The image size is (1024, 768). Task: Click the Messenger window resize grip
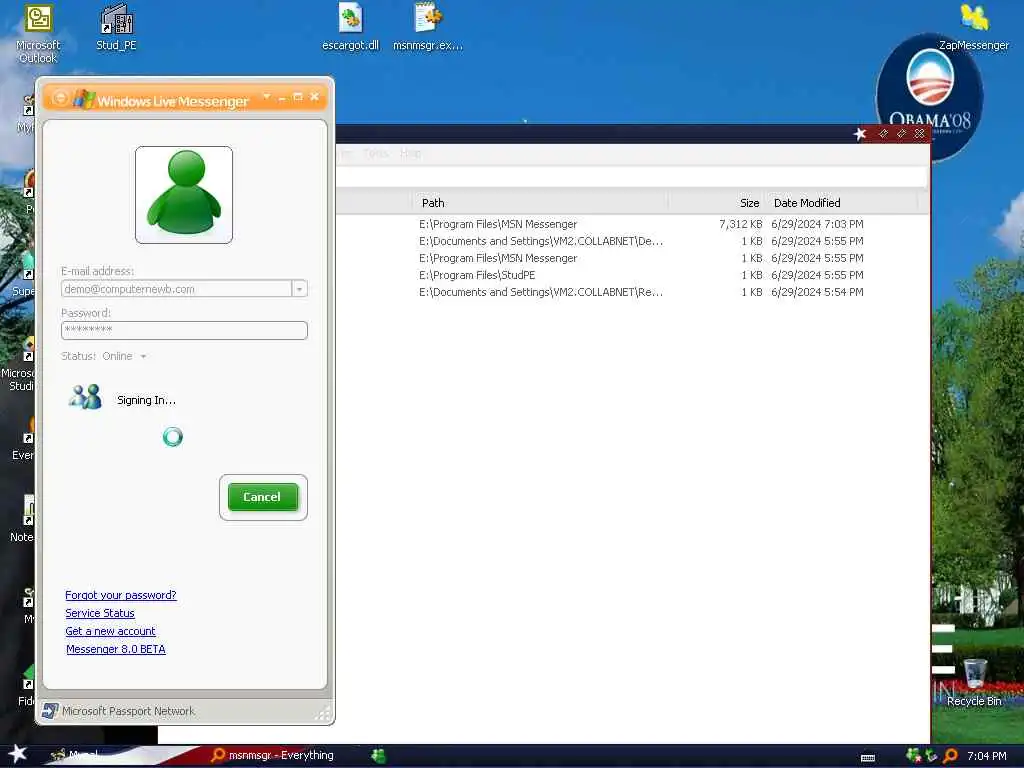click(x=323, y=713)
